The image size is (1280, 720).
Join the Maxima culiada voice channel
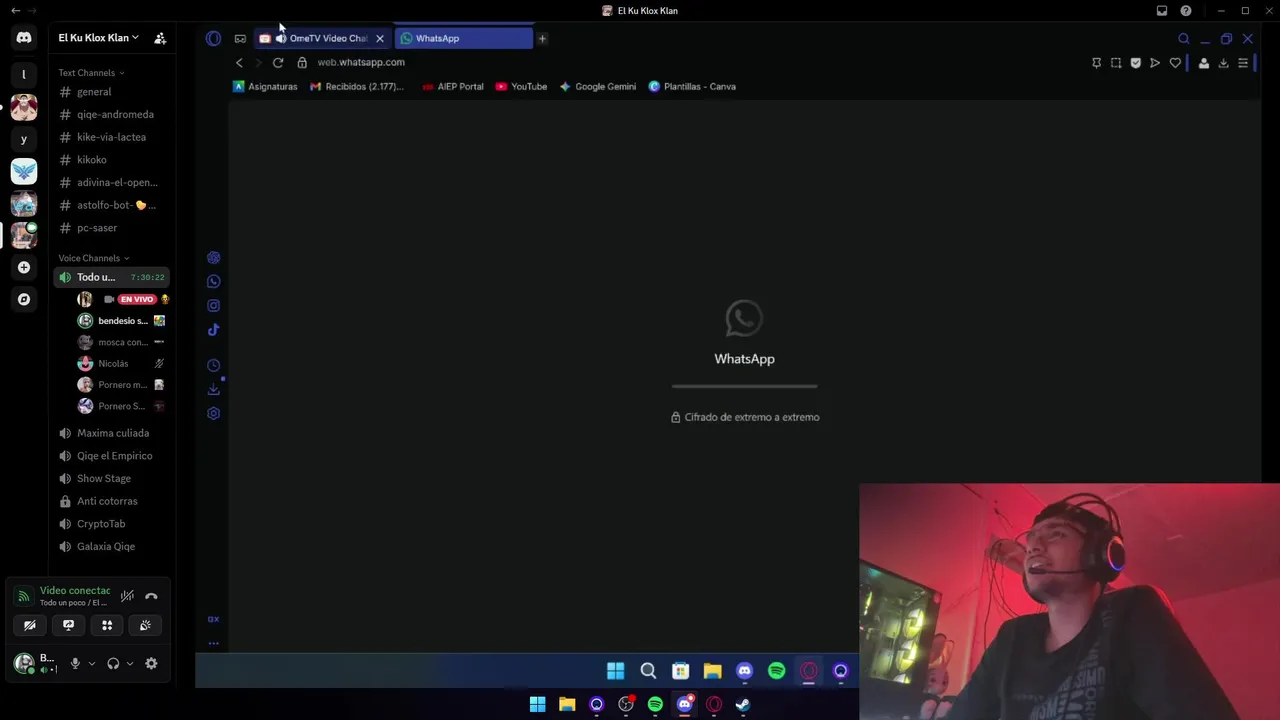111,433
